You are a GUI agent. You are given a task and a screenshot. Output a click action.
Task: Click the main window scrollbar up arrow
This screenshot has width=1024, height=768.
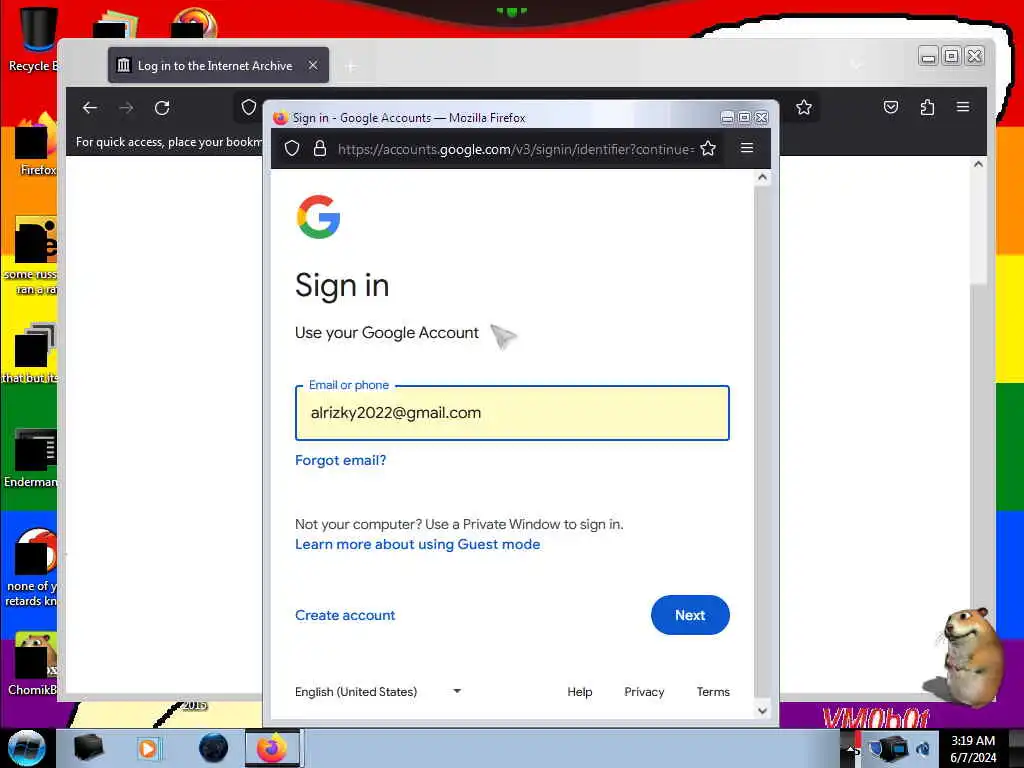click(x=978, y=165)
